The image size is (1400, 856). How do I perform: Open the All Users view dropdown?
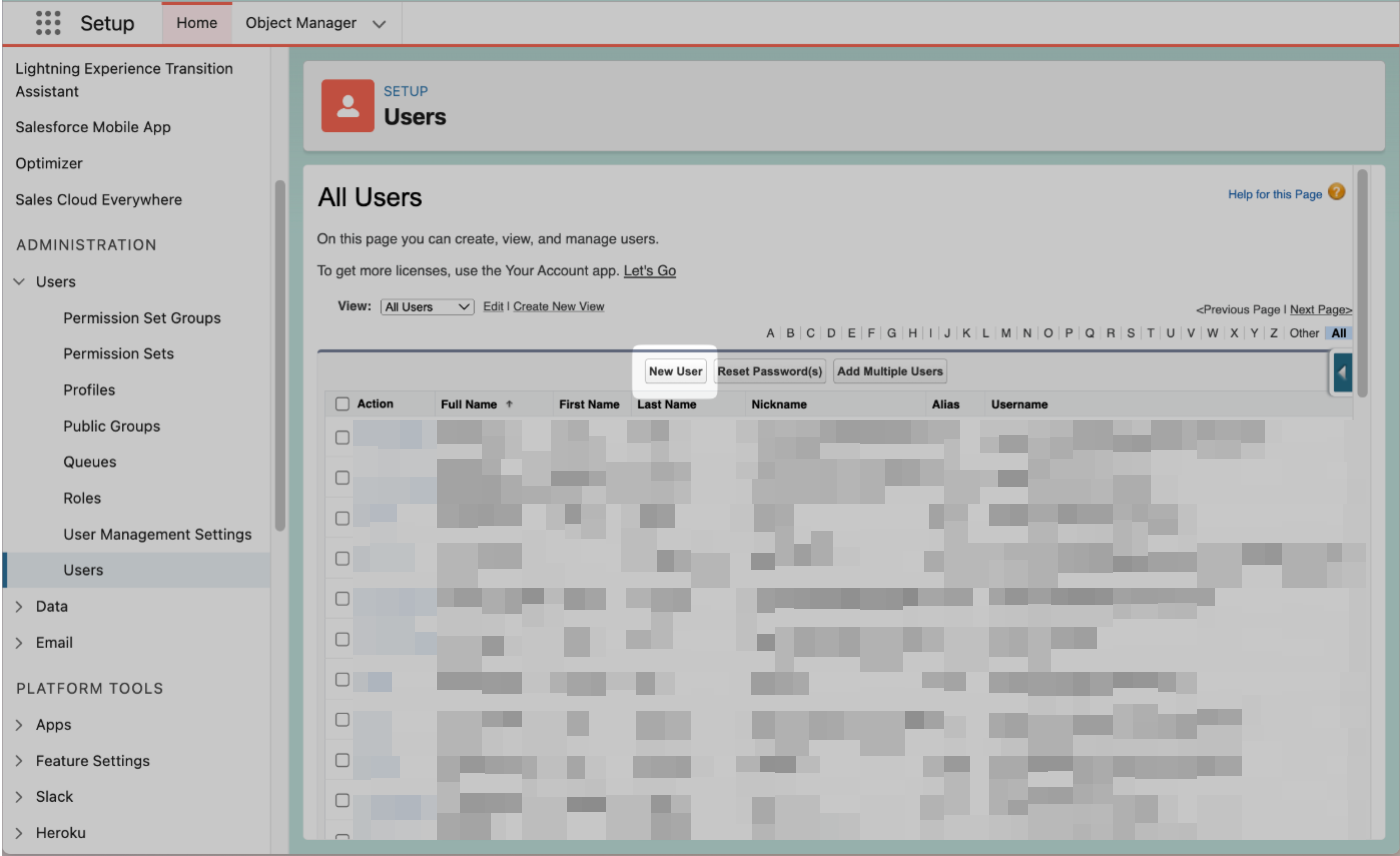point(427,307)
